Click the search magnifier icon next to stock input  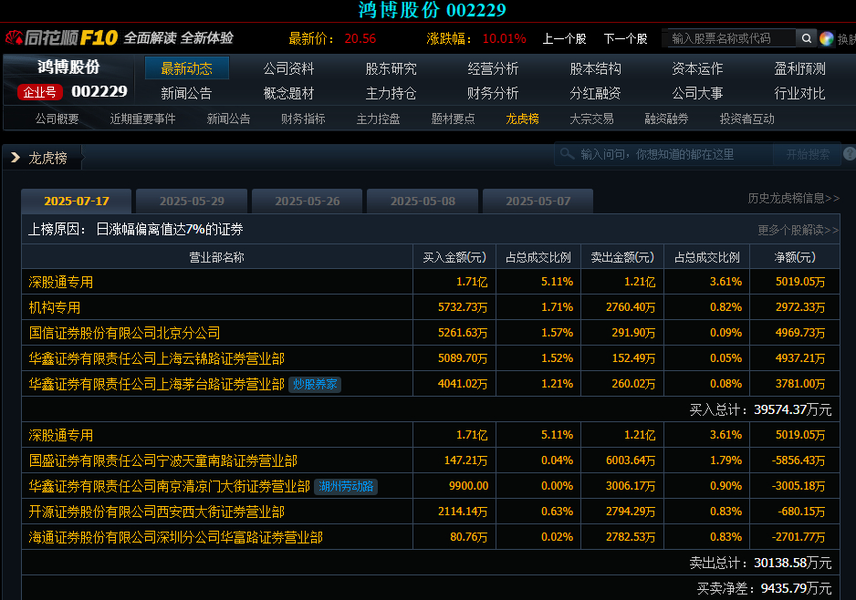[806, 38]
